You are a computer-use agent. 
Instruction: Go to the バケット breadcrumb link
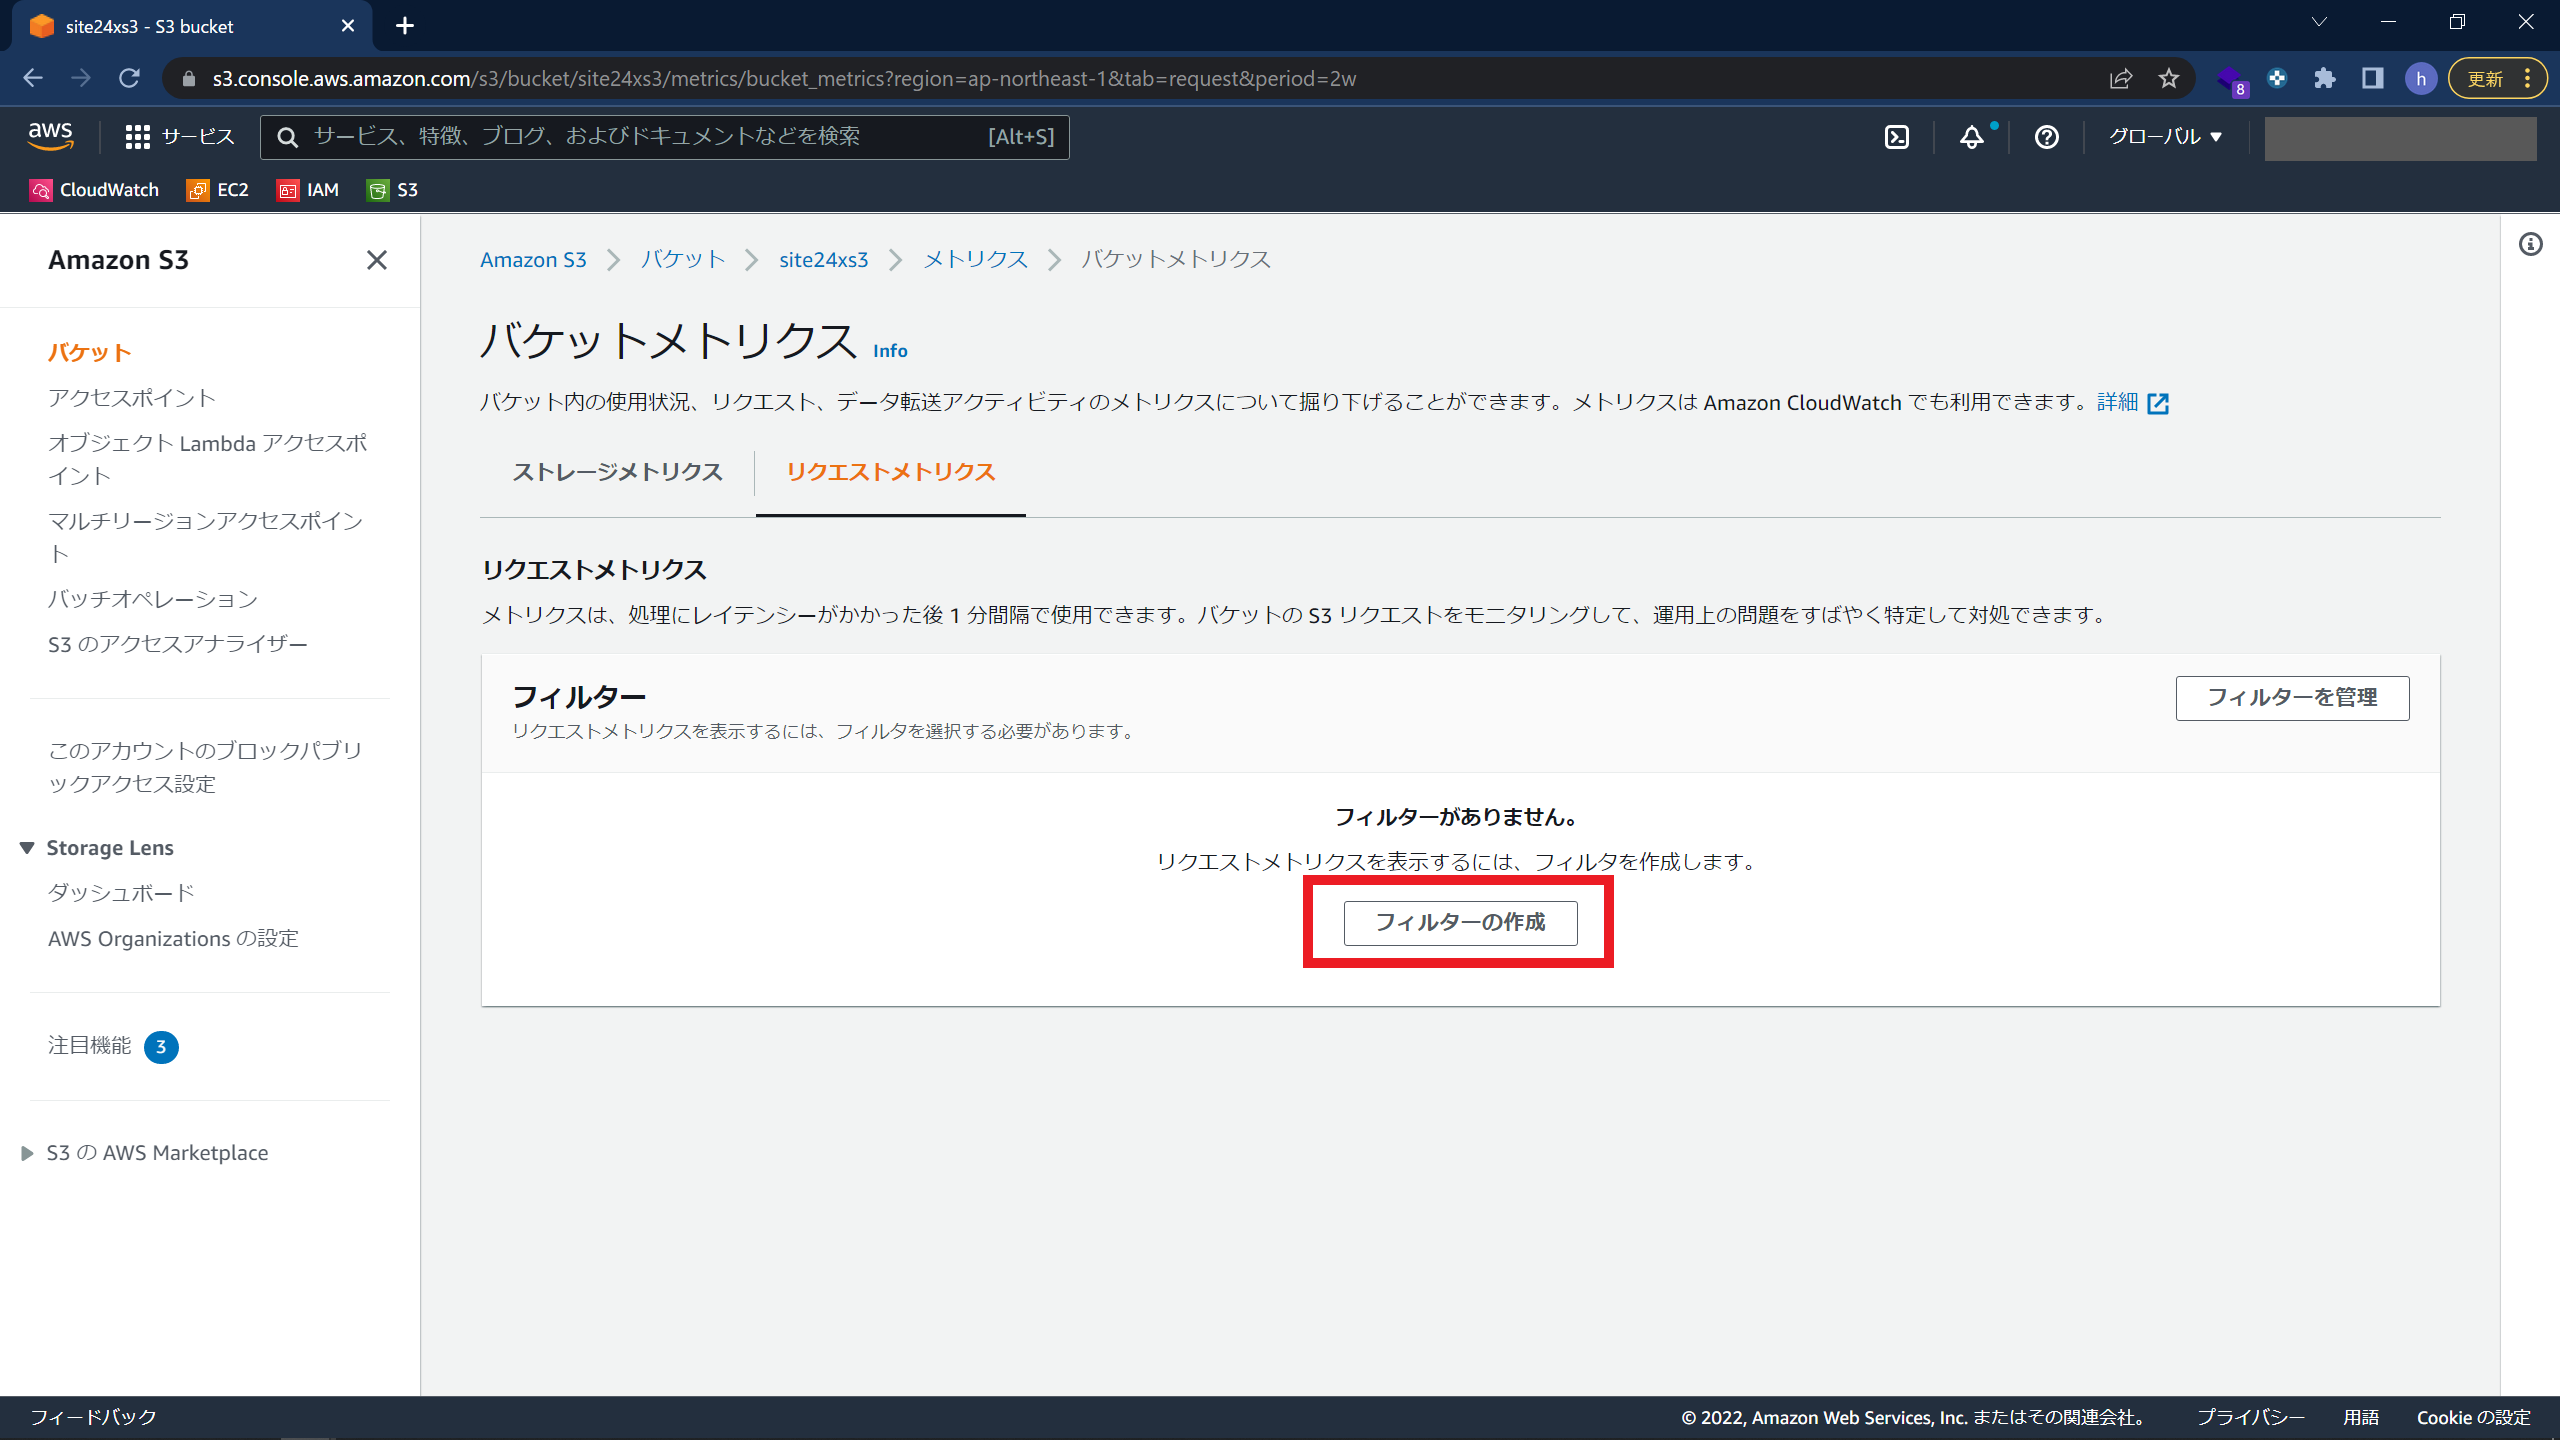coord(683,260)
